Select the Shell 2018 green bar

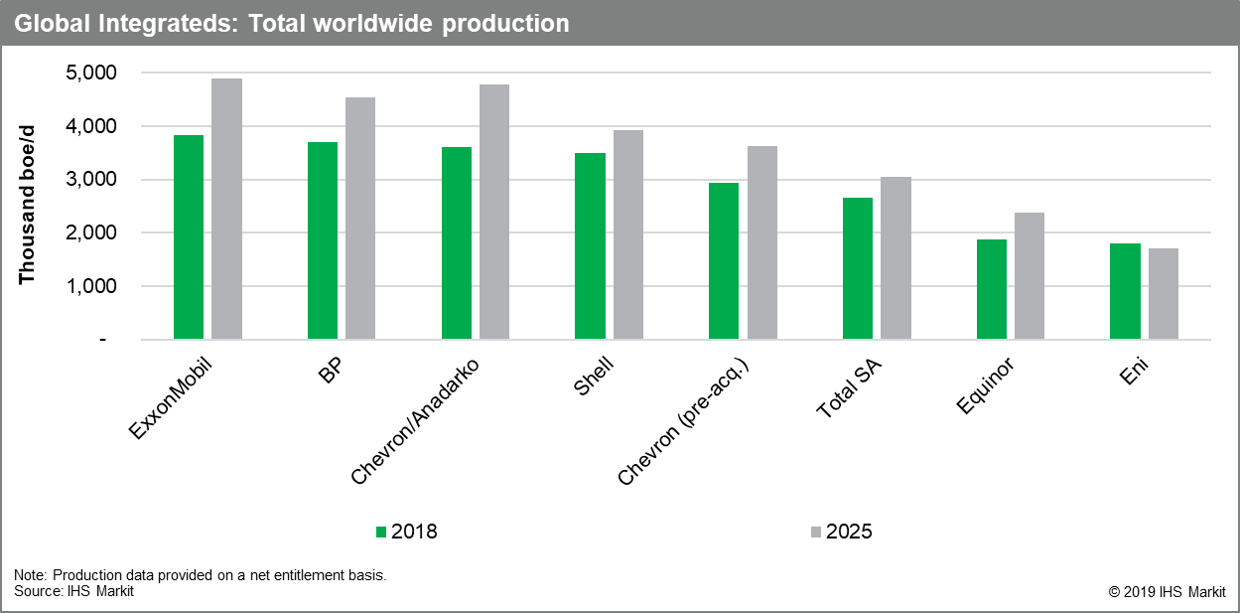coord(590,246)
